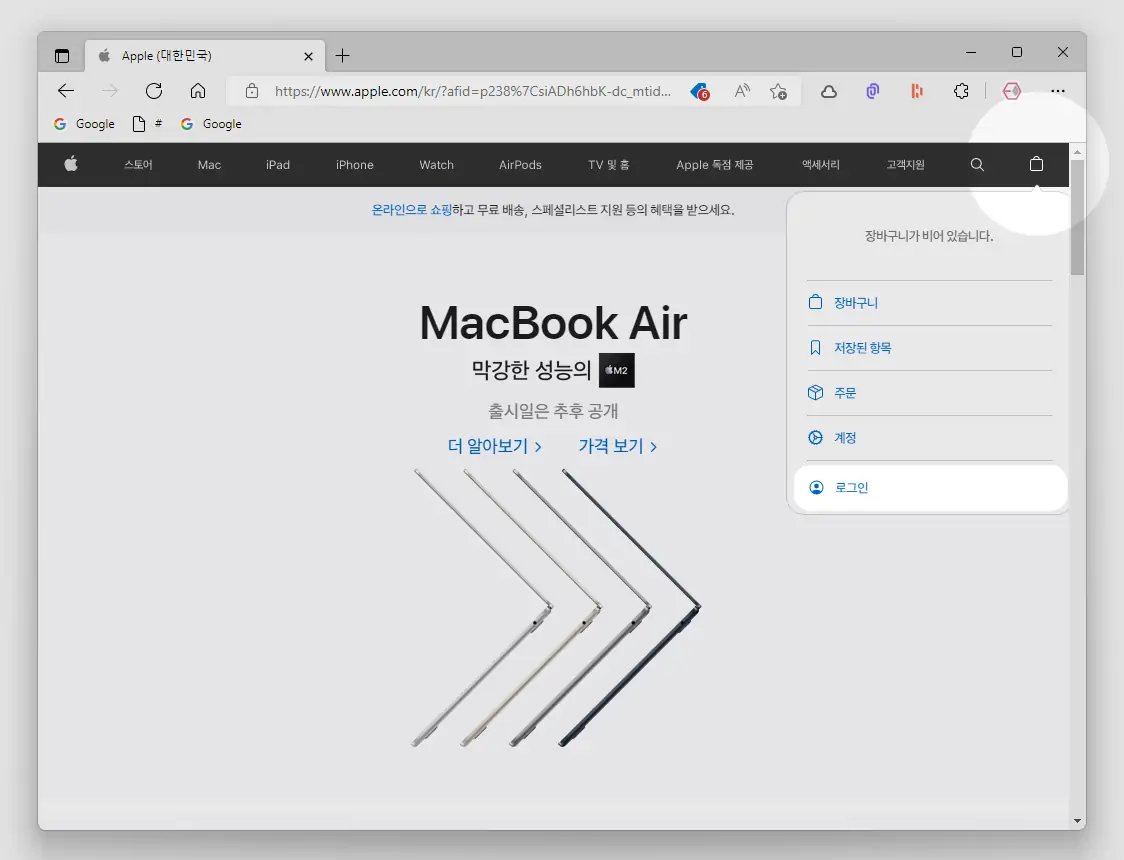
Task: Open the shopping bag icon
Action: 1036,165
